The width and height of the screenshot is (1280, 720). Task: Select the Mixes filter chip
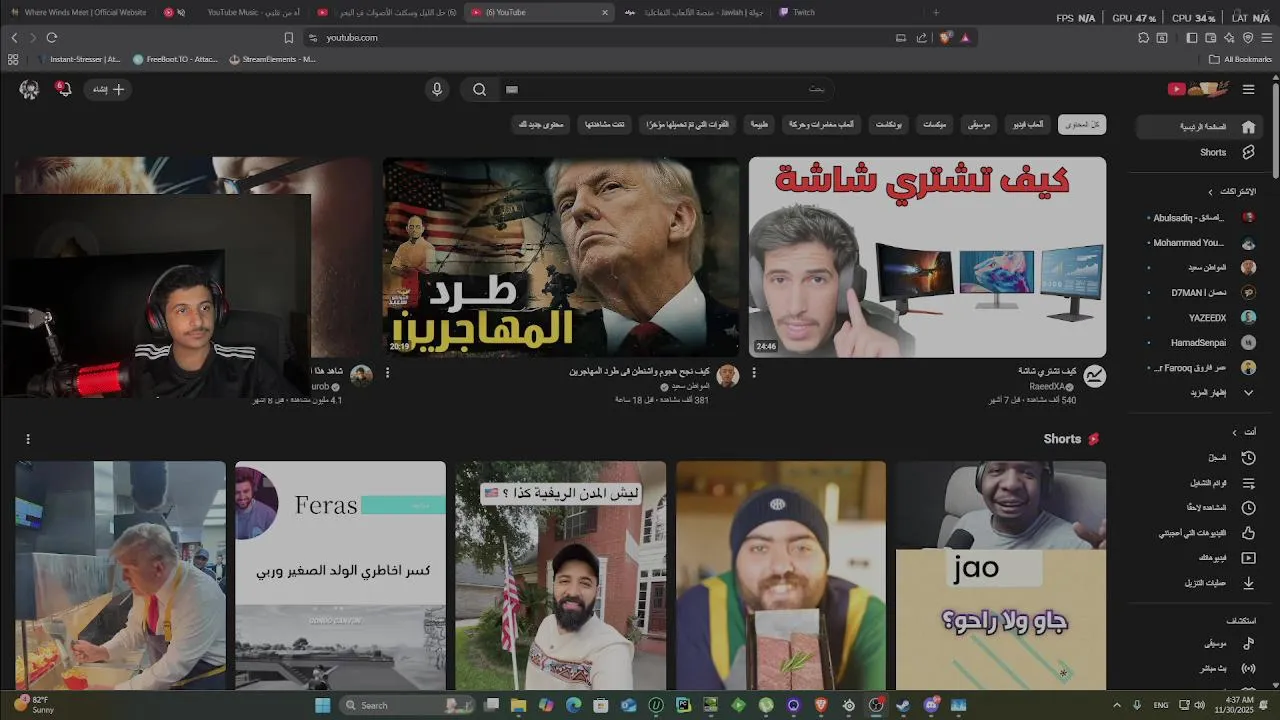click(934, 125)
